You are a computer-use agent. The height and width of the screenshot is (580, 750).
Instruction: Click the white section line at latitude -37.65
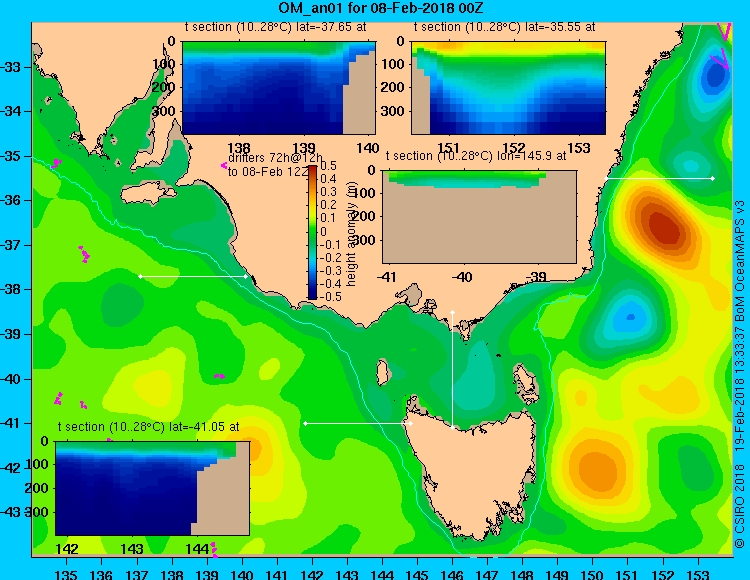click(x=193, y=276)
